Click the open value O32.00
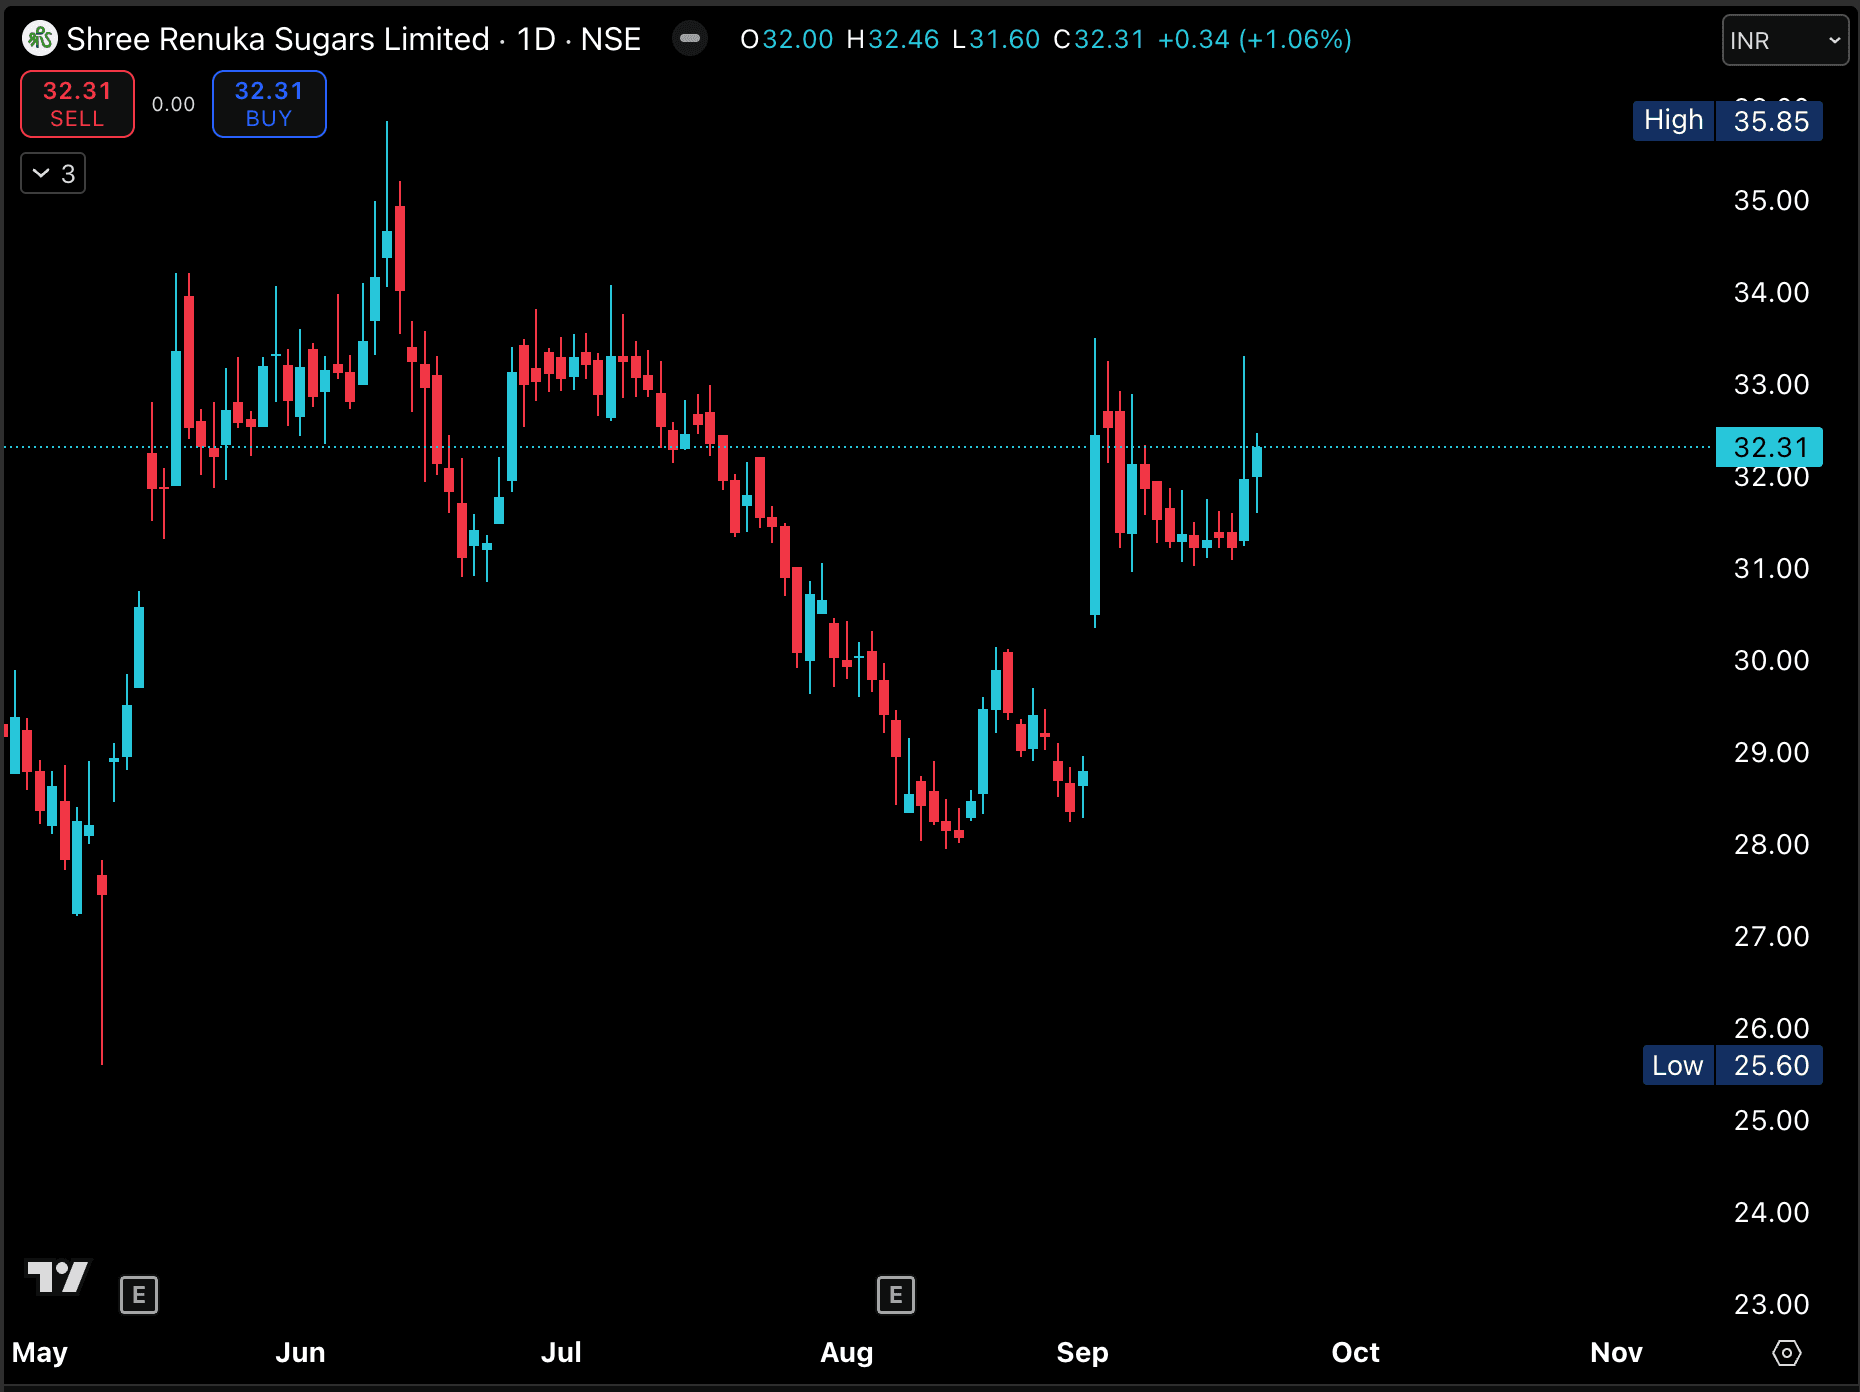Viewport: 1860px width, 1392px height. pos(786,39)
